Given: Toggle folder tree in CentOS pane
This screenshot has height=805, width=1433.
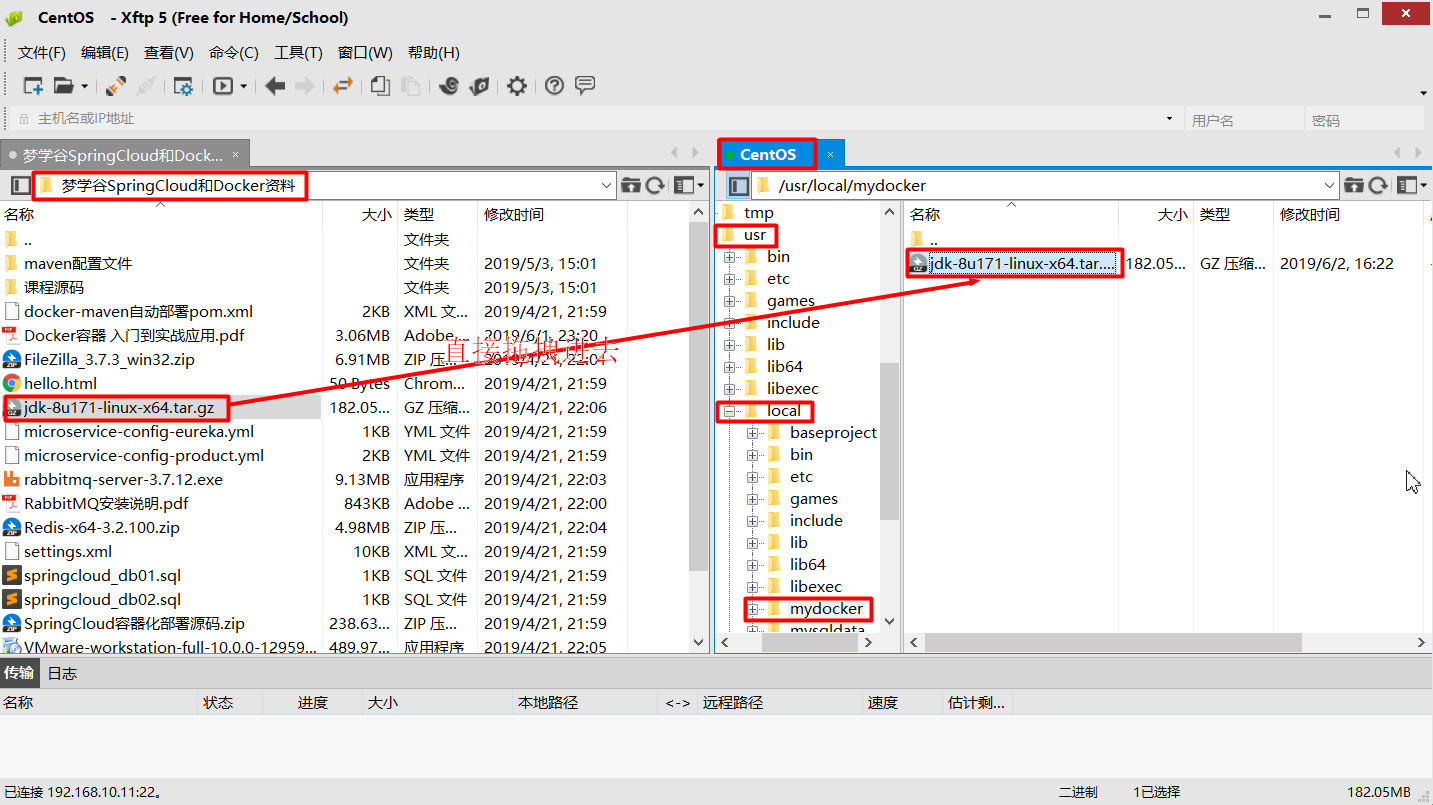Looking at the screenshot, I should click(x=739, y=185).
